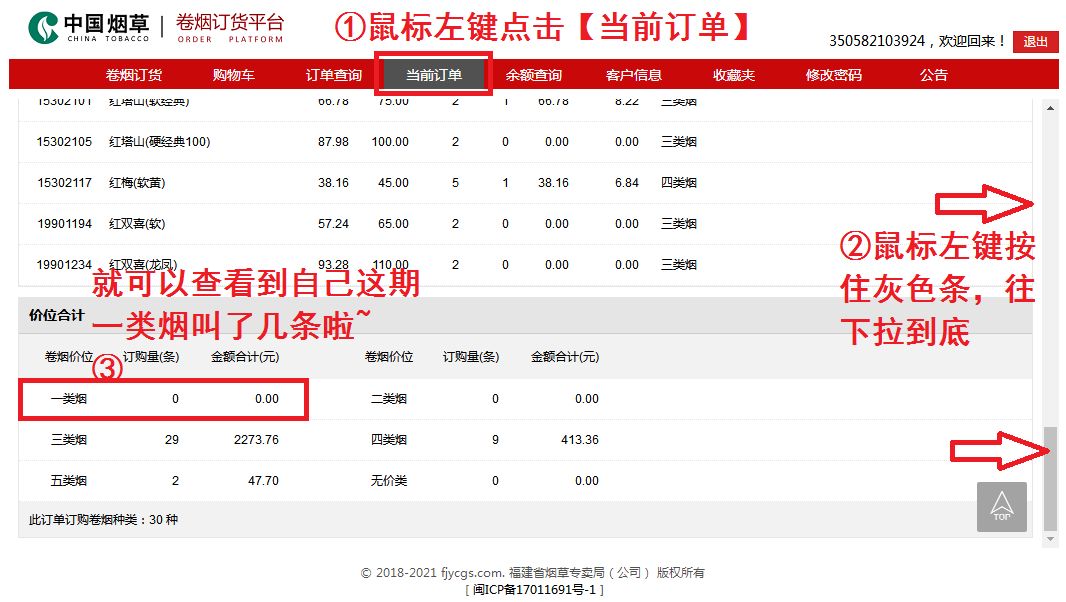Screen dimensions: 1066x602
Task: Click product code 15302105
Action: coord(64,141)
